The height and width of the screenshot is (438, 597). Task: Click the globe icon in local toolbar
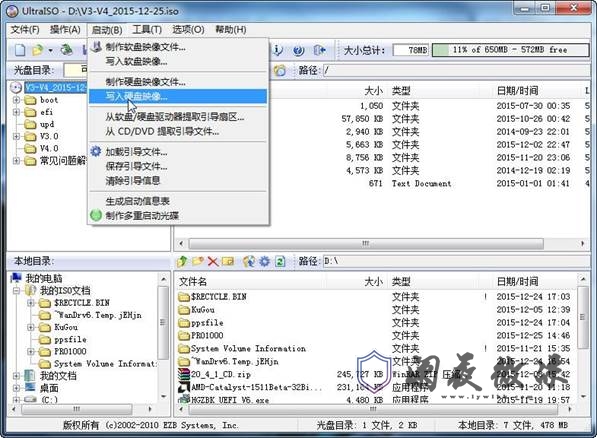249,261
